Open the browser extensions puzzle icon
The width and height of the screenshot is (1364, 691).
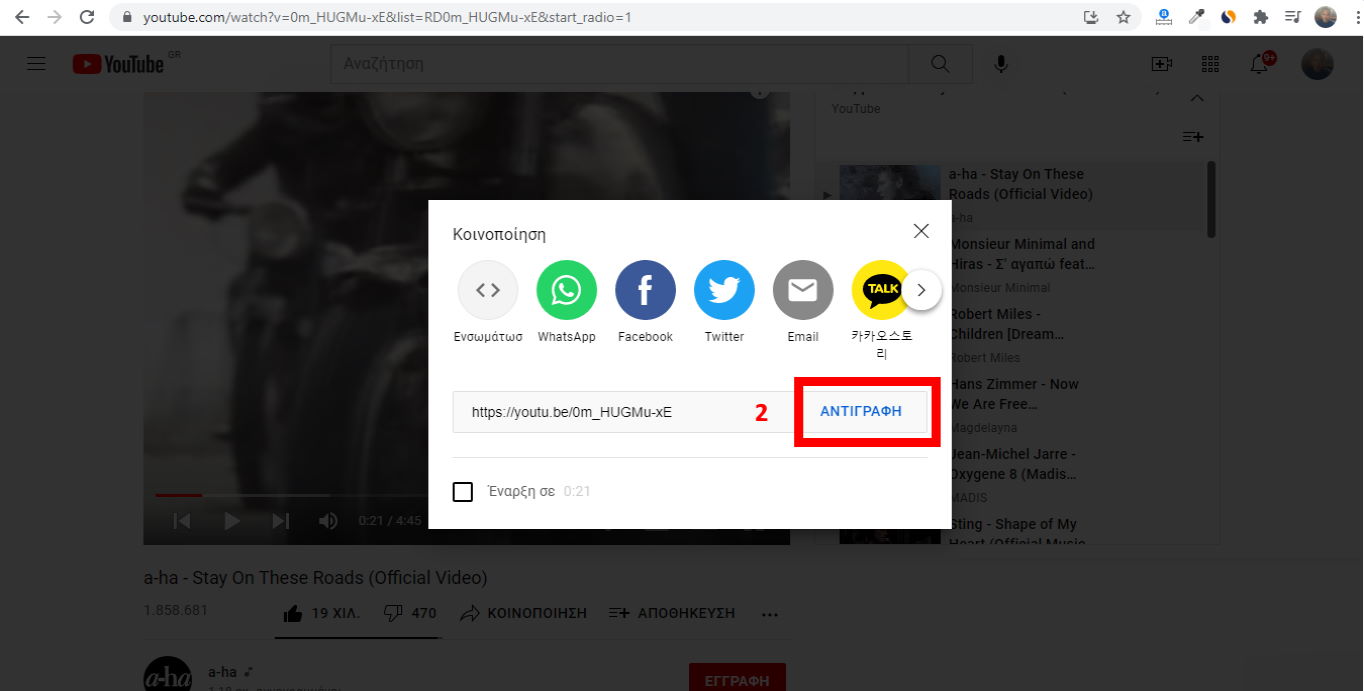pos(1260,17)
